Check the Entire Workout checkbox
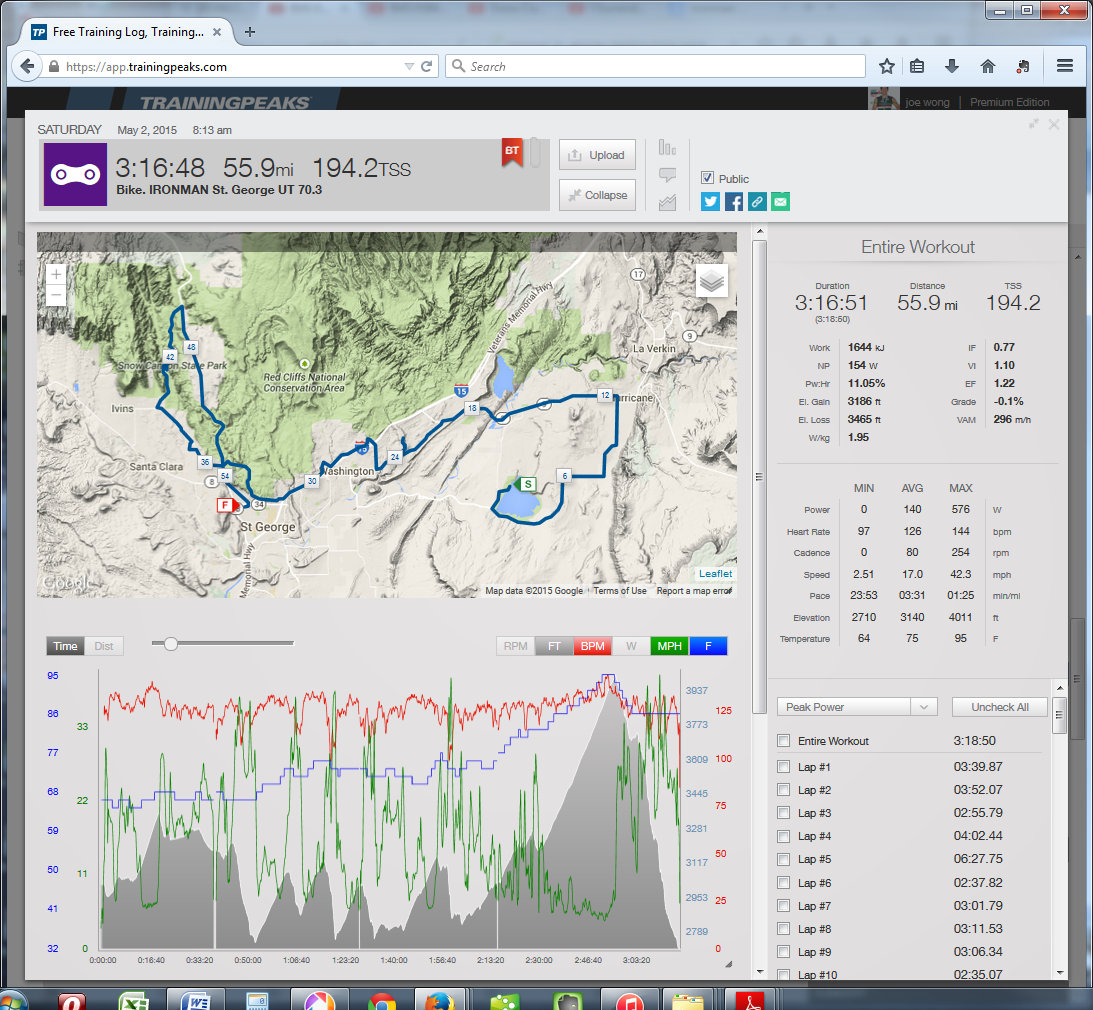Image resolution: width=1093 pixels, height=1010 pixels. 784,741
